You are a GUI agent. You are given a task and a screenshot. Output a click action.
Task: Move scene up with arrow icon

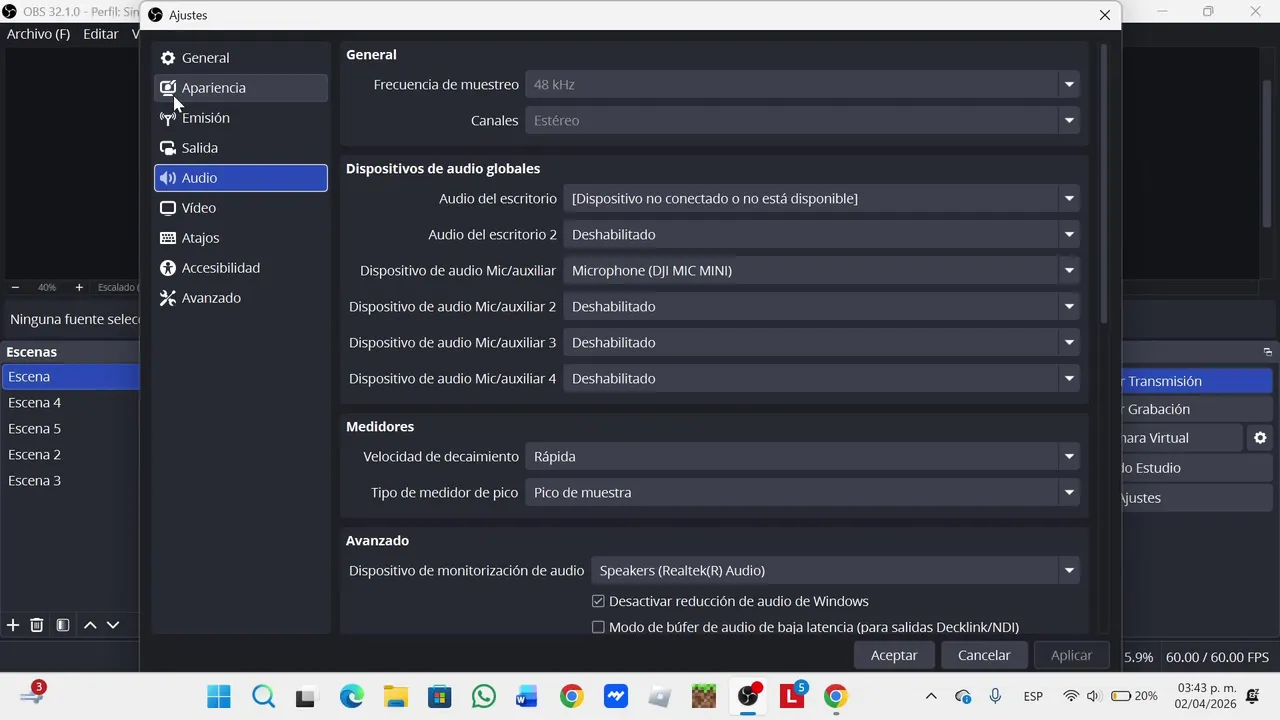(90, 625)
